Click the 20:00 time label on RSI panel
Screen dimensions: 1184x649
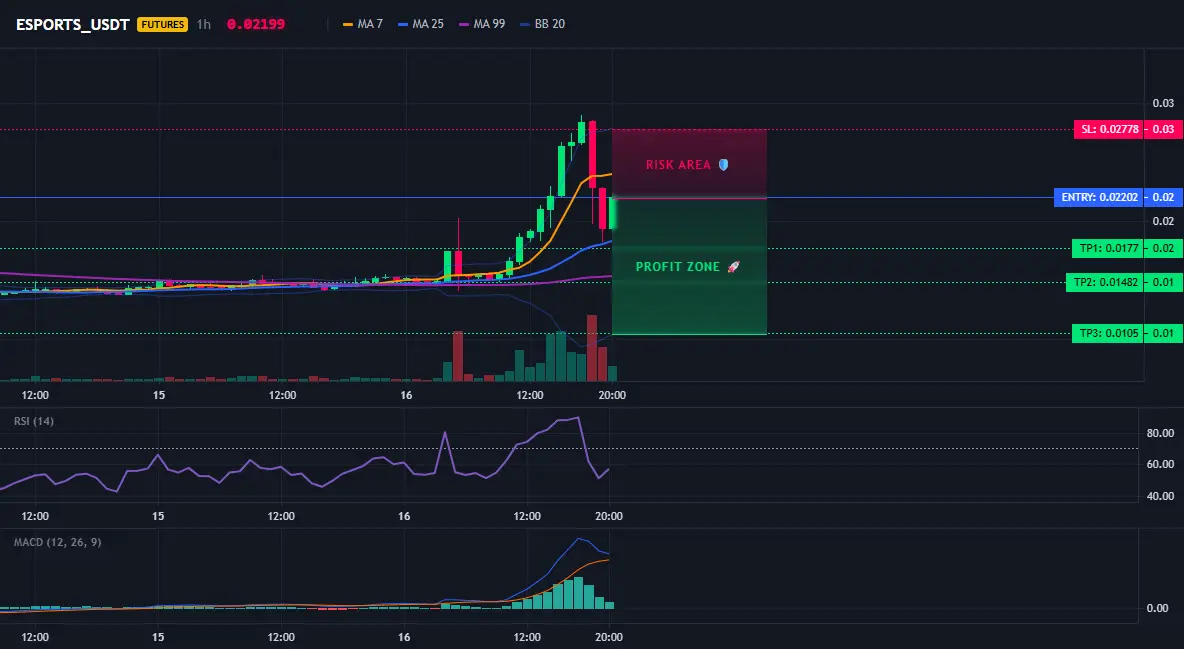pyautogui.click(x=609, y=516)
